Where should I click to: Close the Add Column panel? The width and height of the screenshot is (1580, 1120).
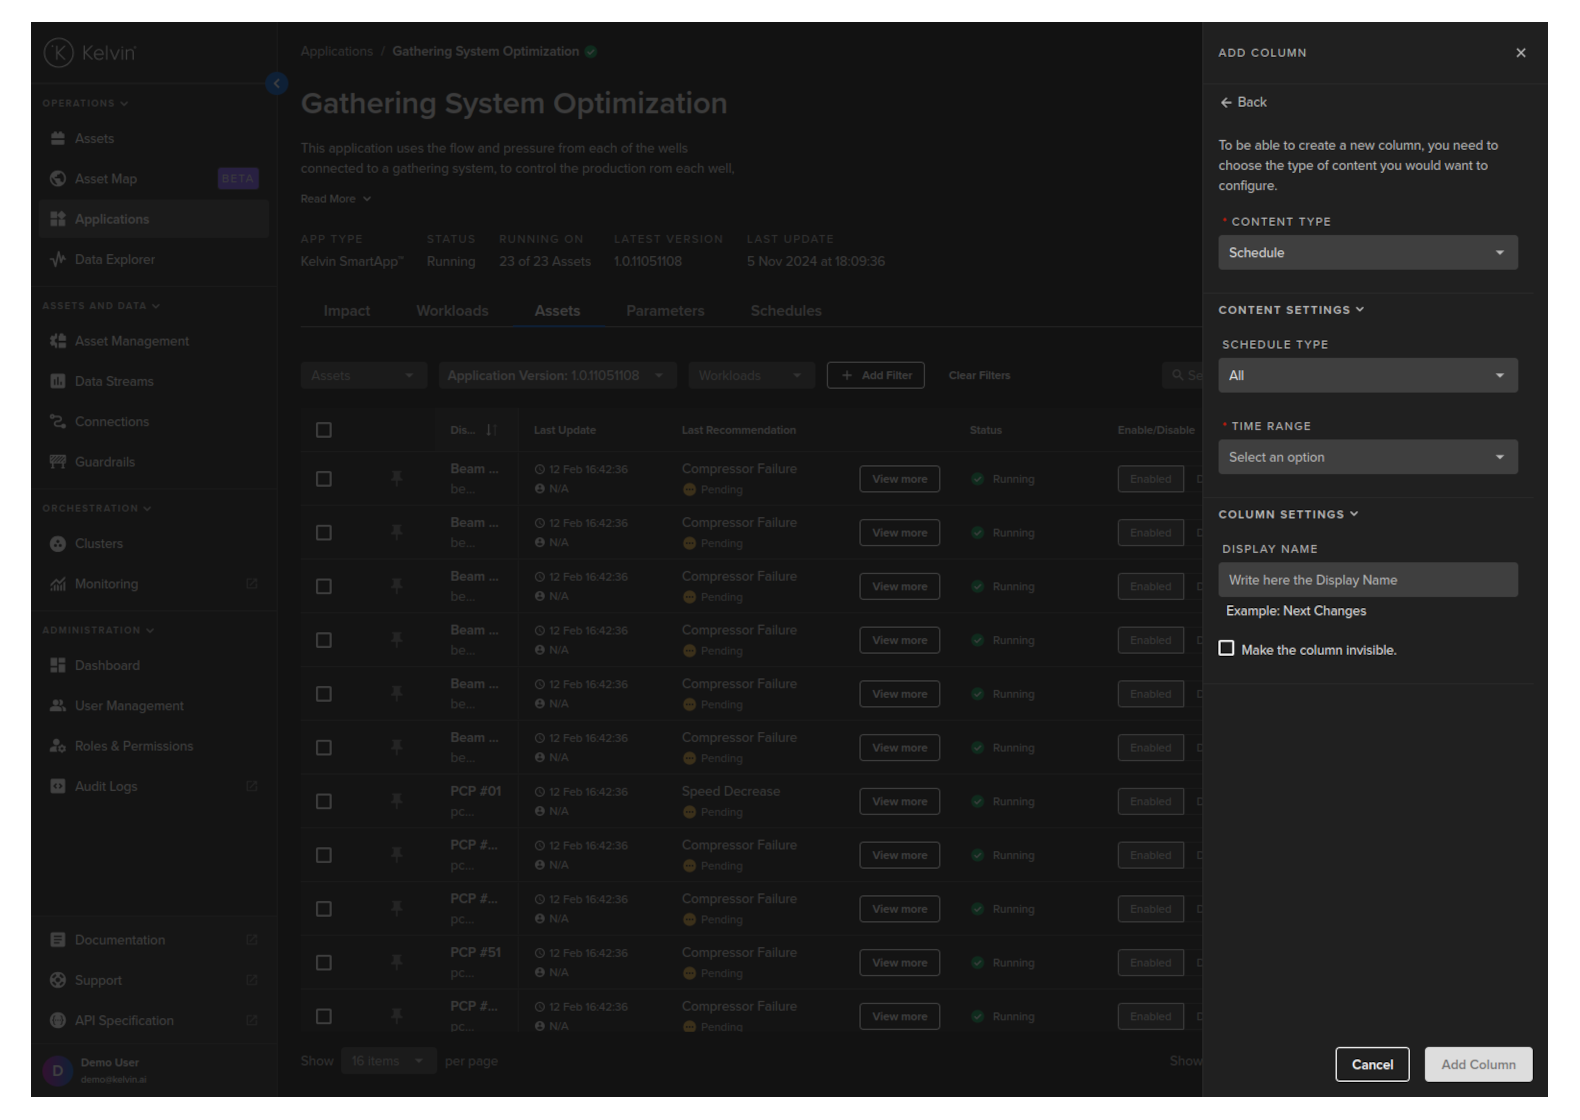(1520, 53)
